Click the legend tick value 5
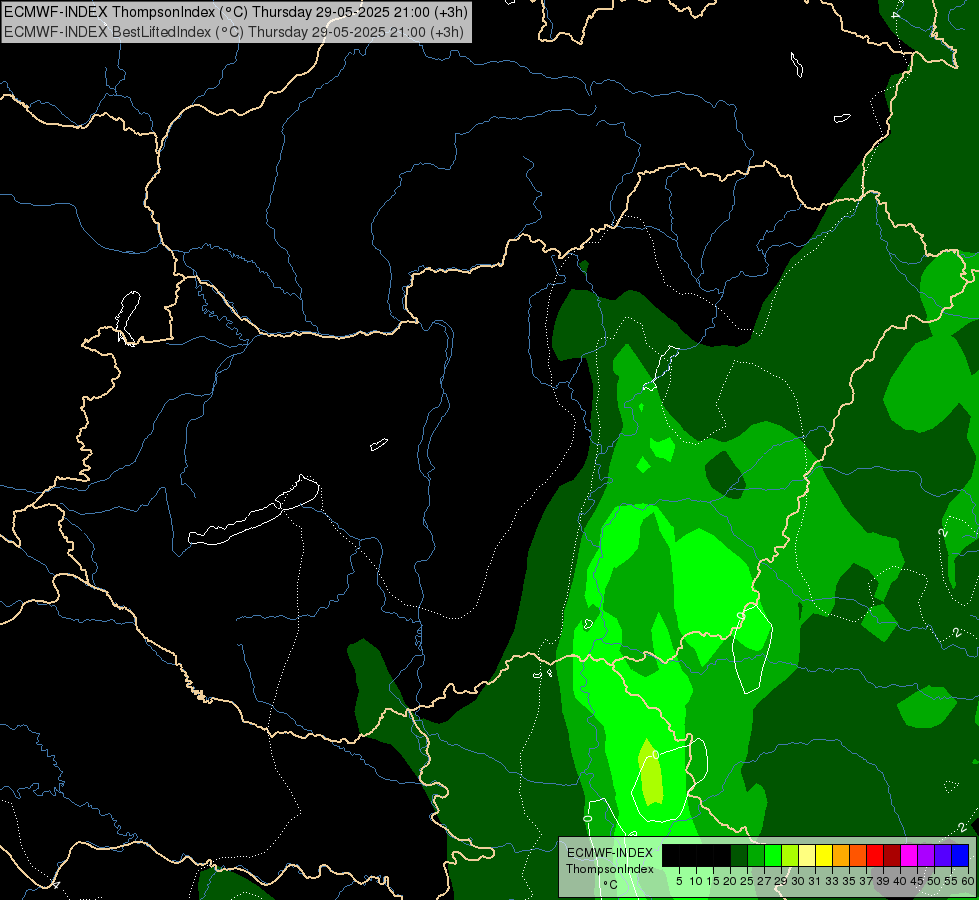Image resolution: width=979 pixels, height=900 pixels. point(679,881)
